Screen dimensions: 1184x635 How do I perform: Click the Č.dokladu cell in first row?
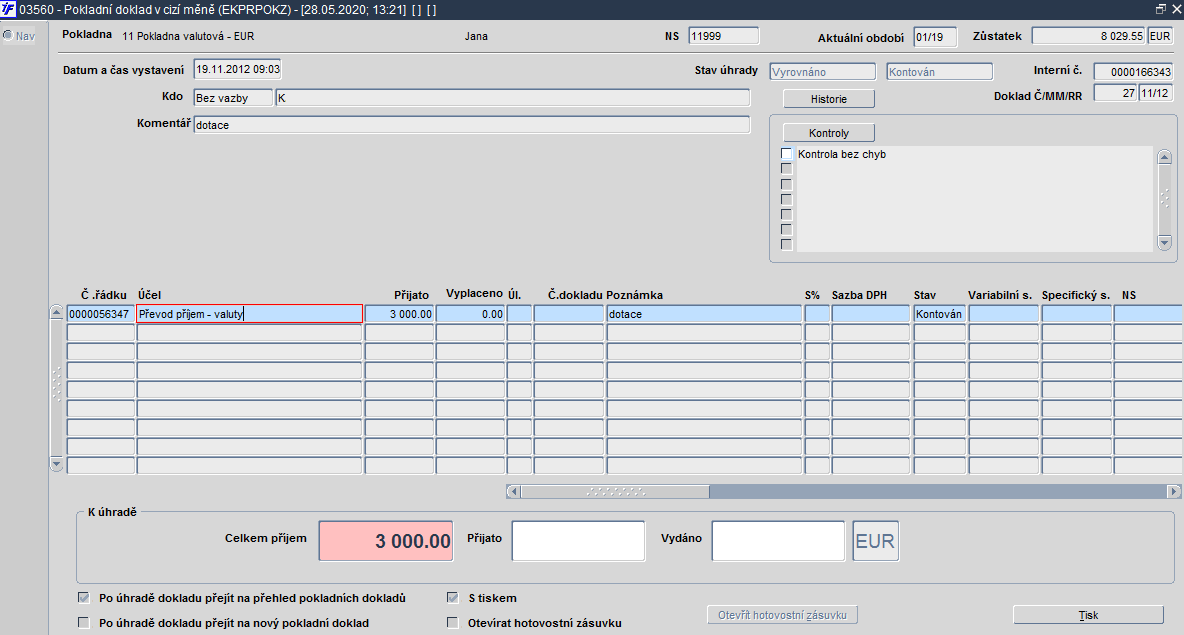click(x=569, y=314)
